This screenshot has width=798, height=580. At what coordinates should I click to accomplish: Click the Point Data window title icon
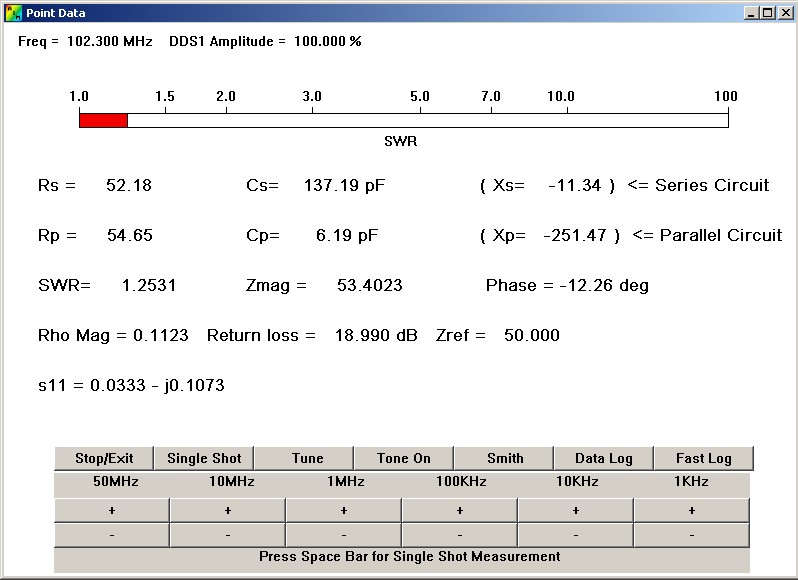pos(13,13)
